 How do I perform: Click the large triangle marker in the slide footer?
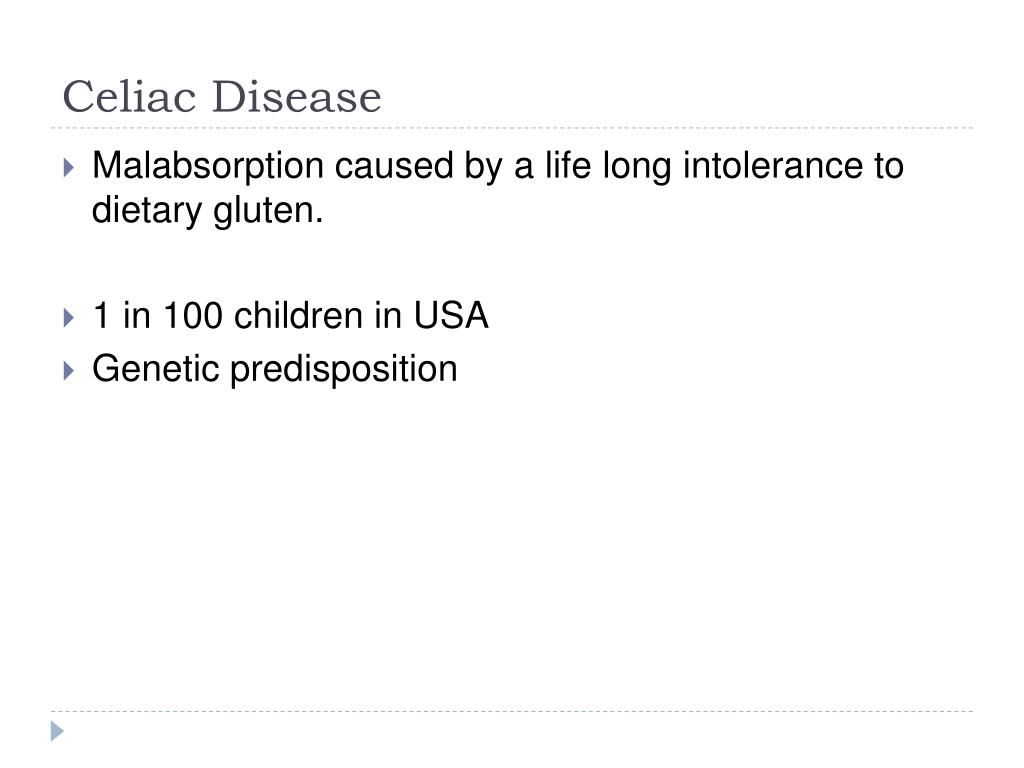(x=57, y=731)
